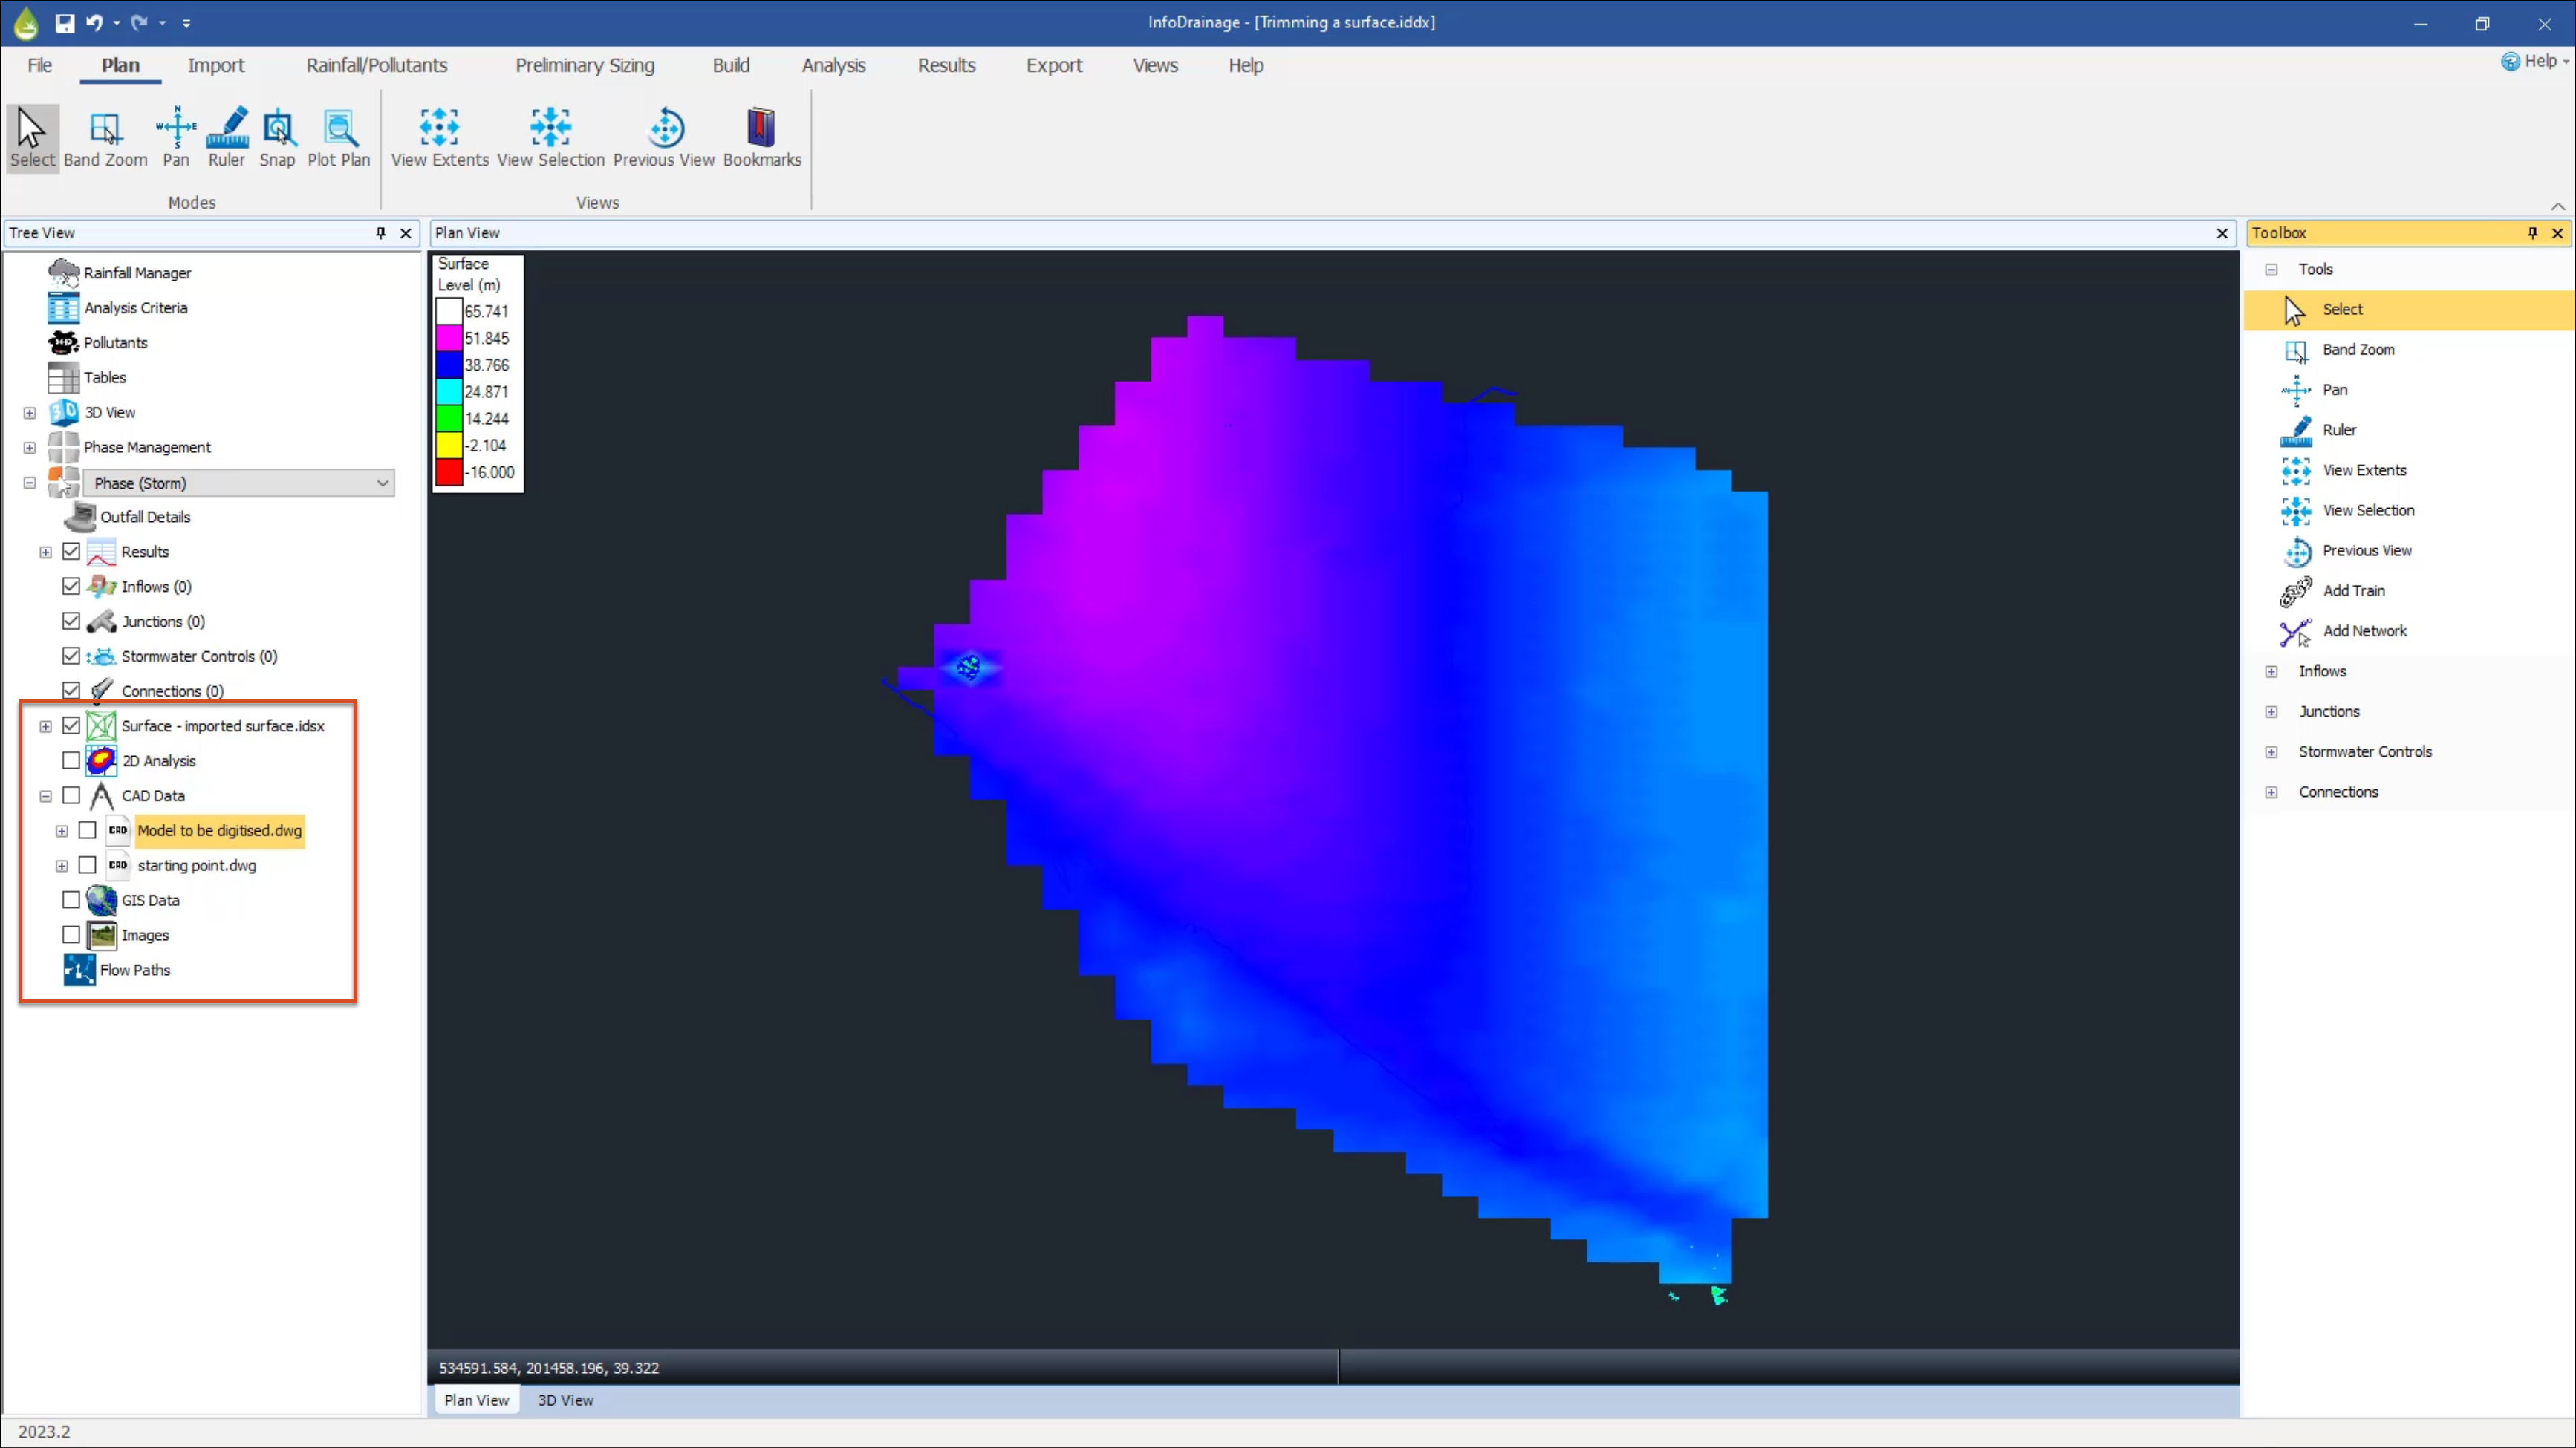Open Bookmarks in the ribbon
The image size is (2576, 1448).
point(762,138)
